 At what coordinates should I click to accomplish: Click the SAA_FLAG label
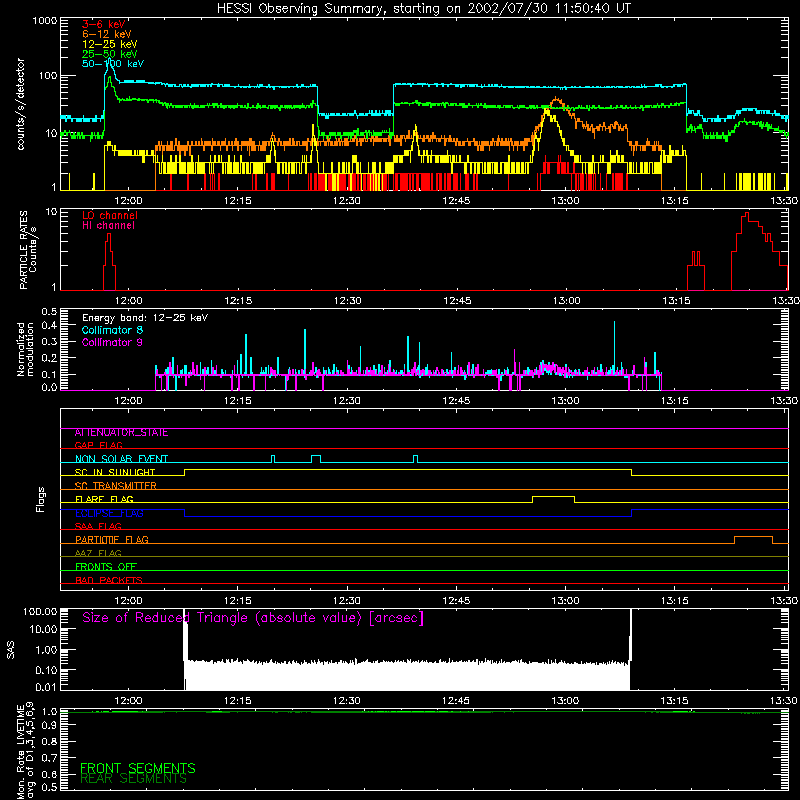(98, 527)
